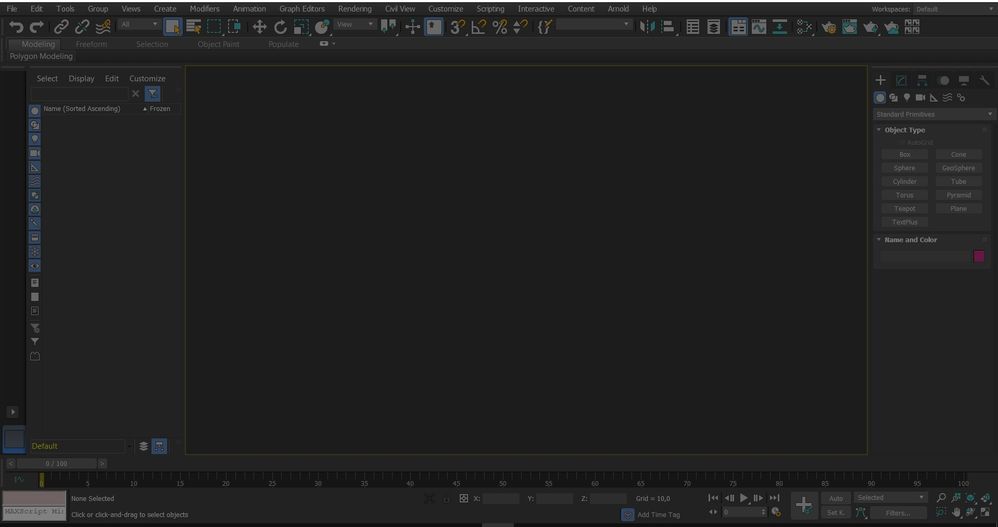The width and height of the screenshot is (998, 527).
Task: Toggle the Ribbon display
Action: pyautogui.click(x=738, y=27)
